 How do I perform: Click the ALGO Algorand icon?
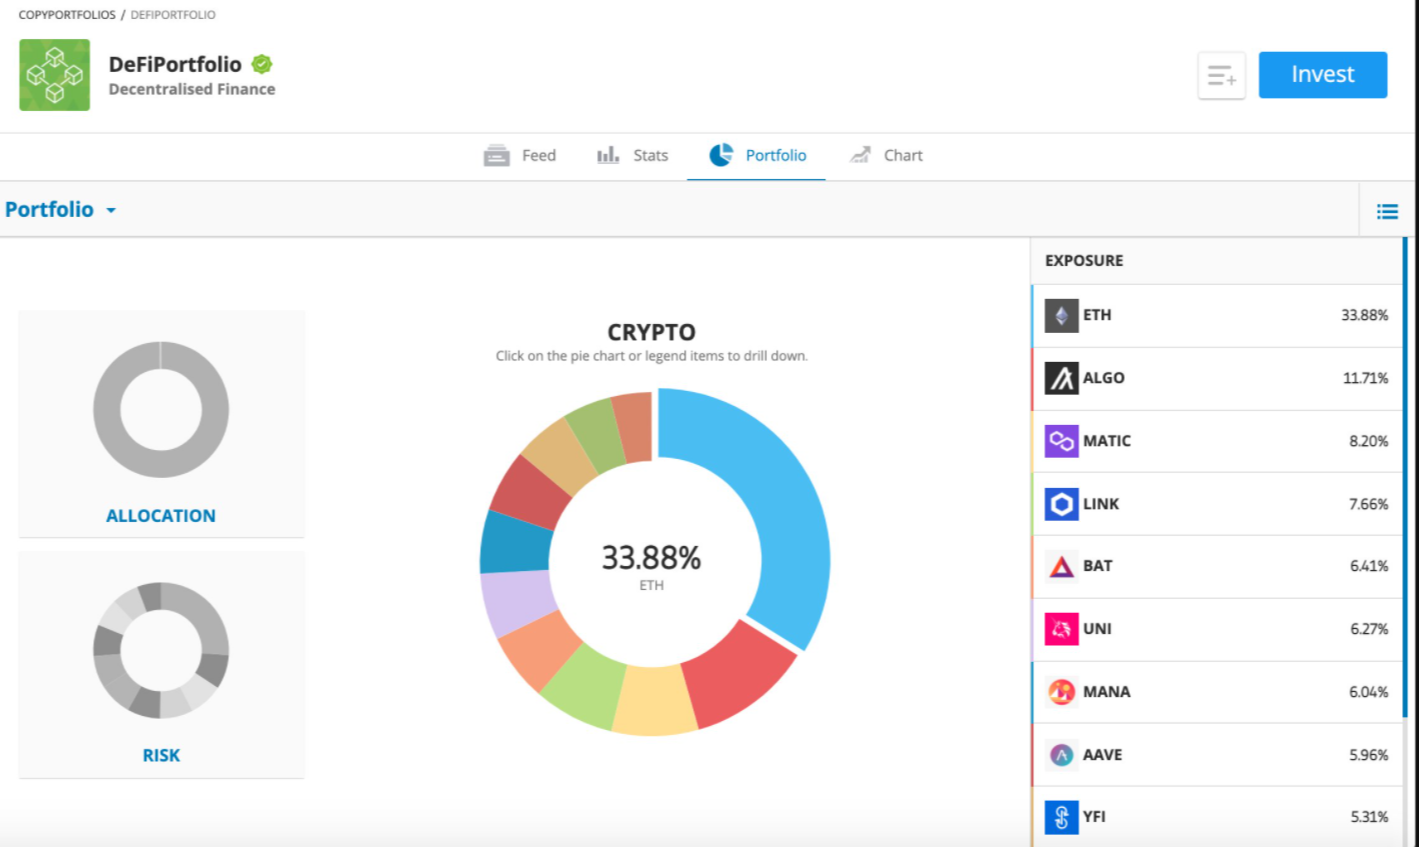click(1062, 378)
